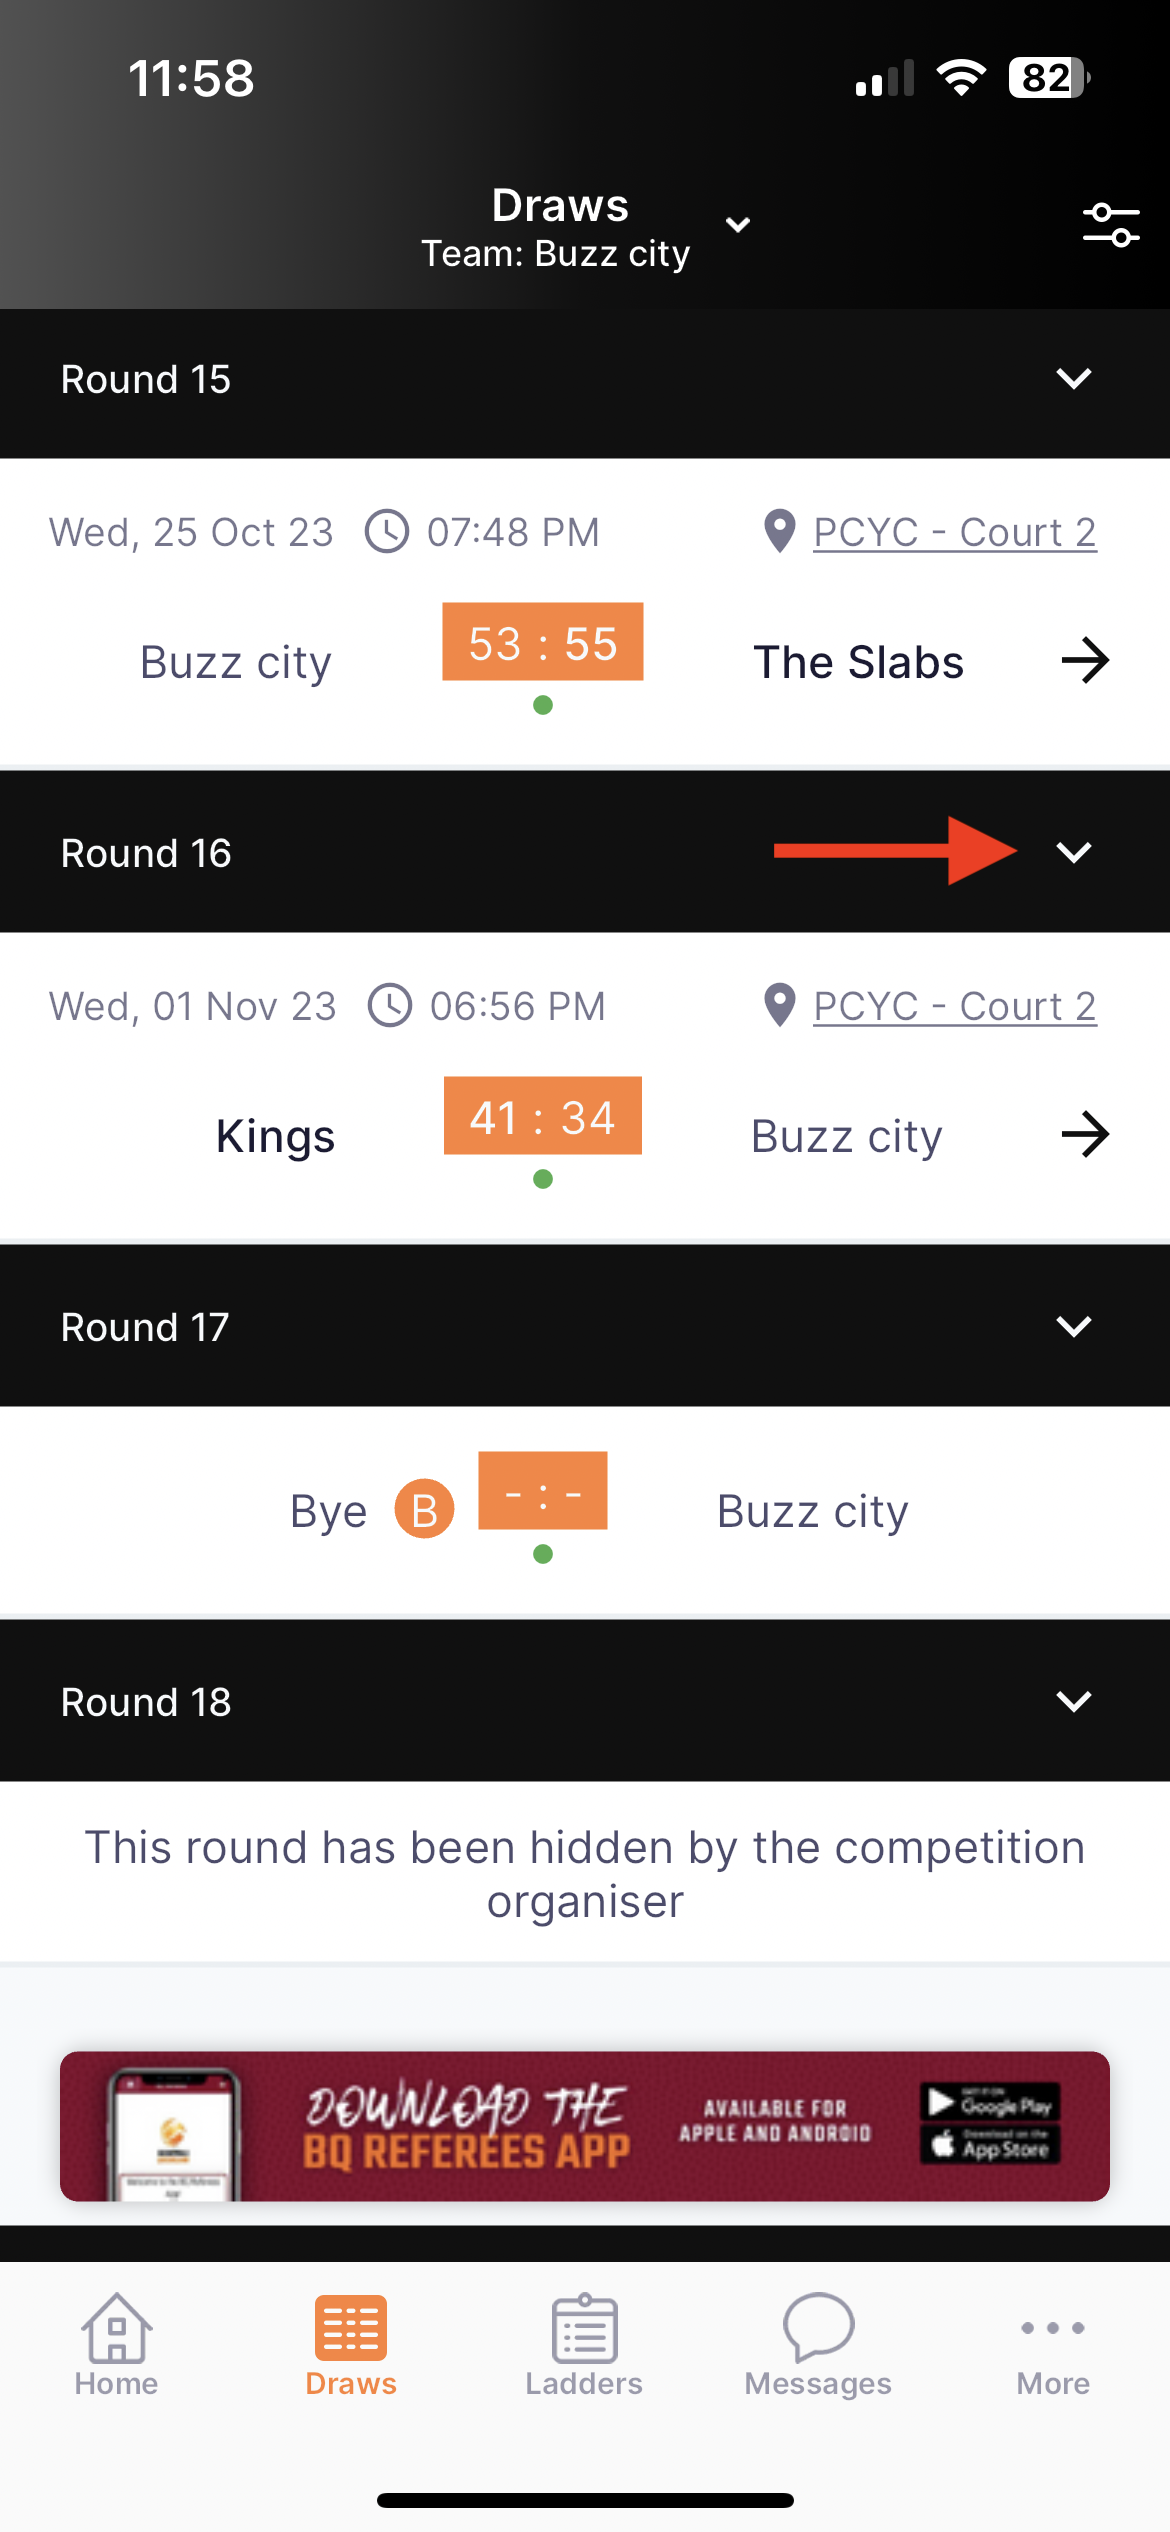Tap the 41 : 34 score box
1170x2532 pixels.
[x=543, y=1116]
